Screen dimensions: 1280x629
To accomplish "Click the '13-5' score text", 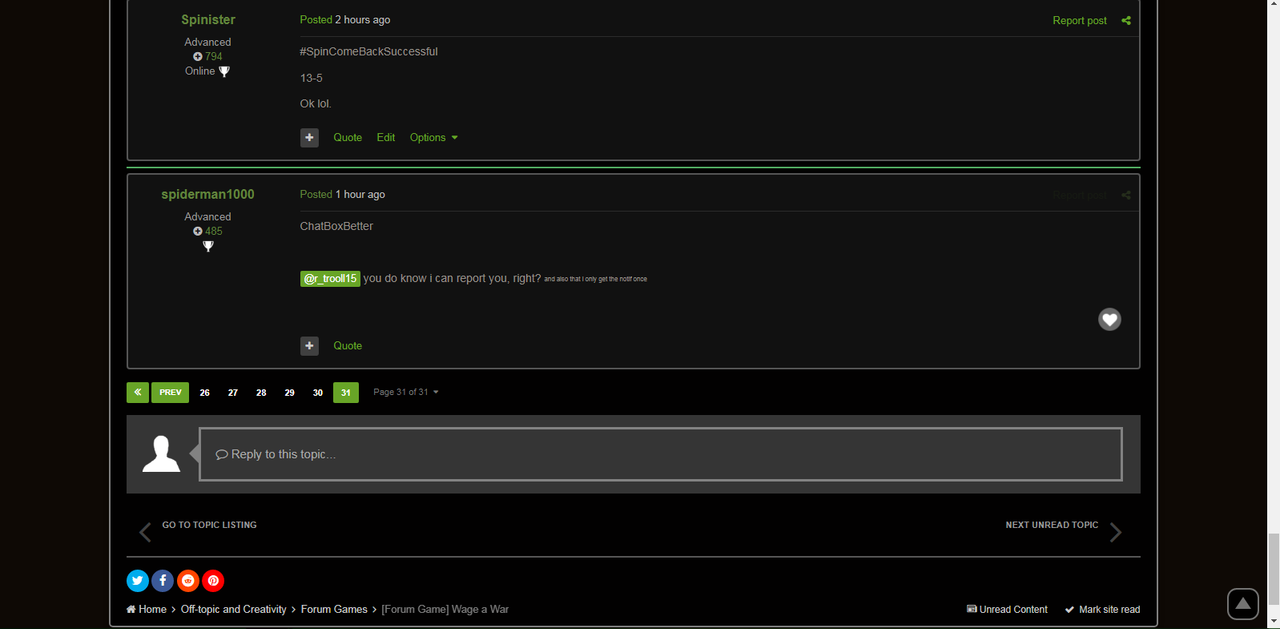I will point(311,78).
